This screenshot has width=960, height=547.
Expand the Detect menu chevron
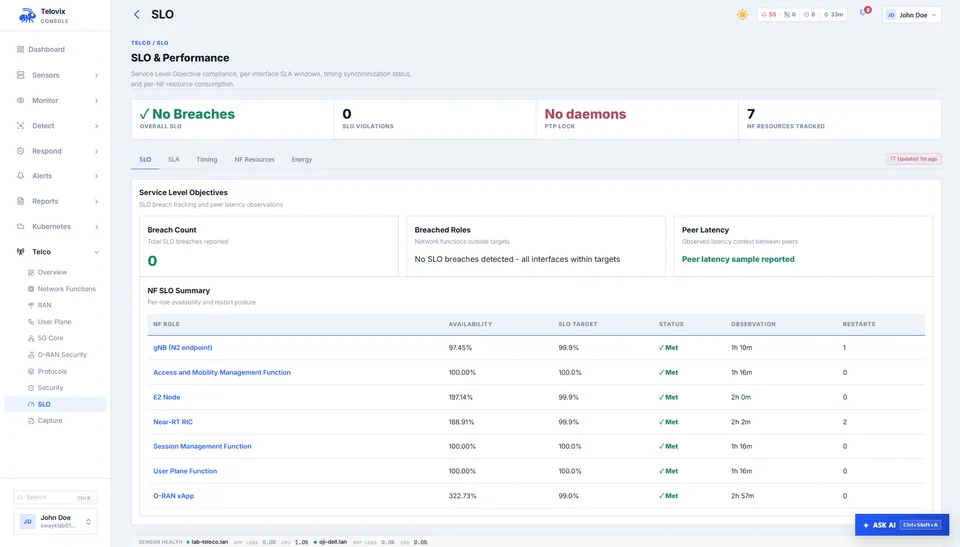click(x=96, y=126)
